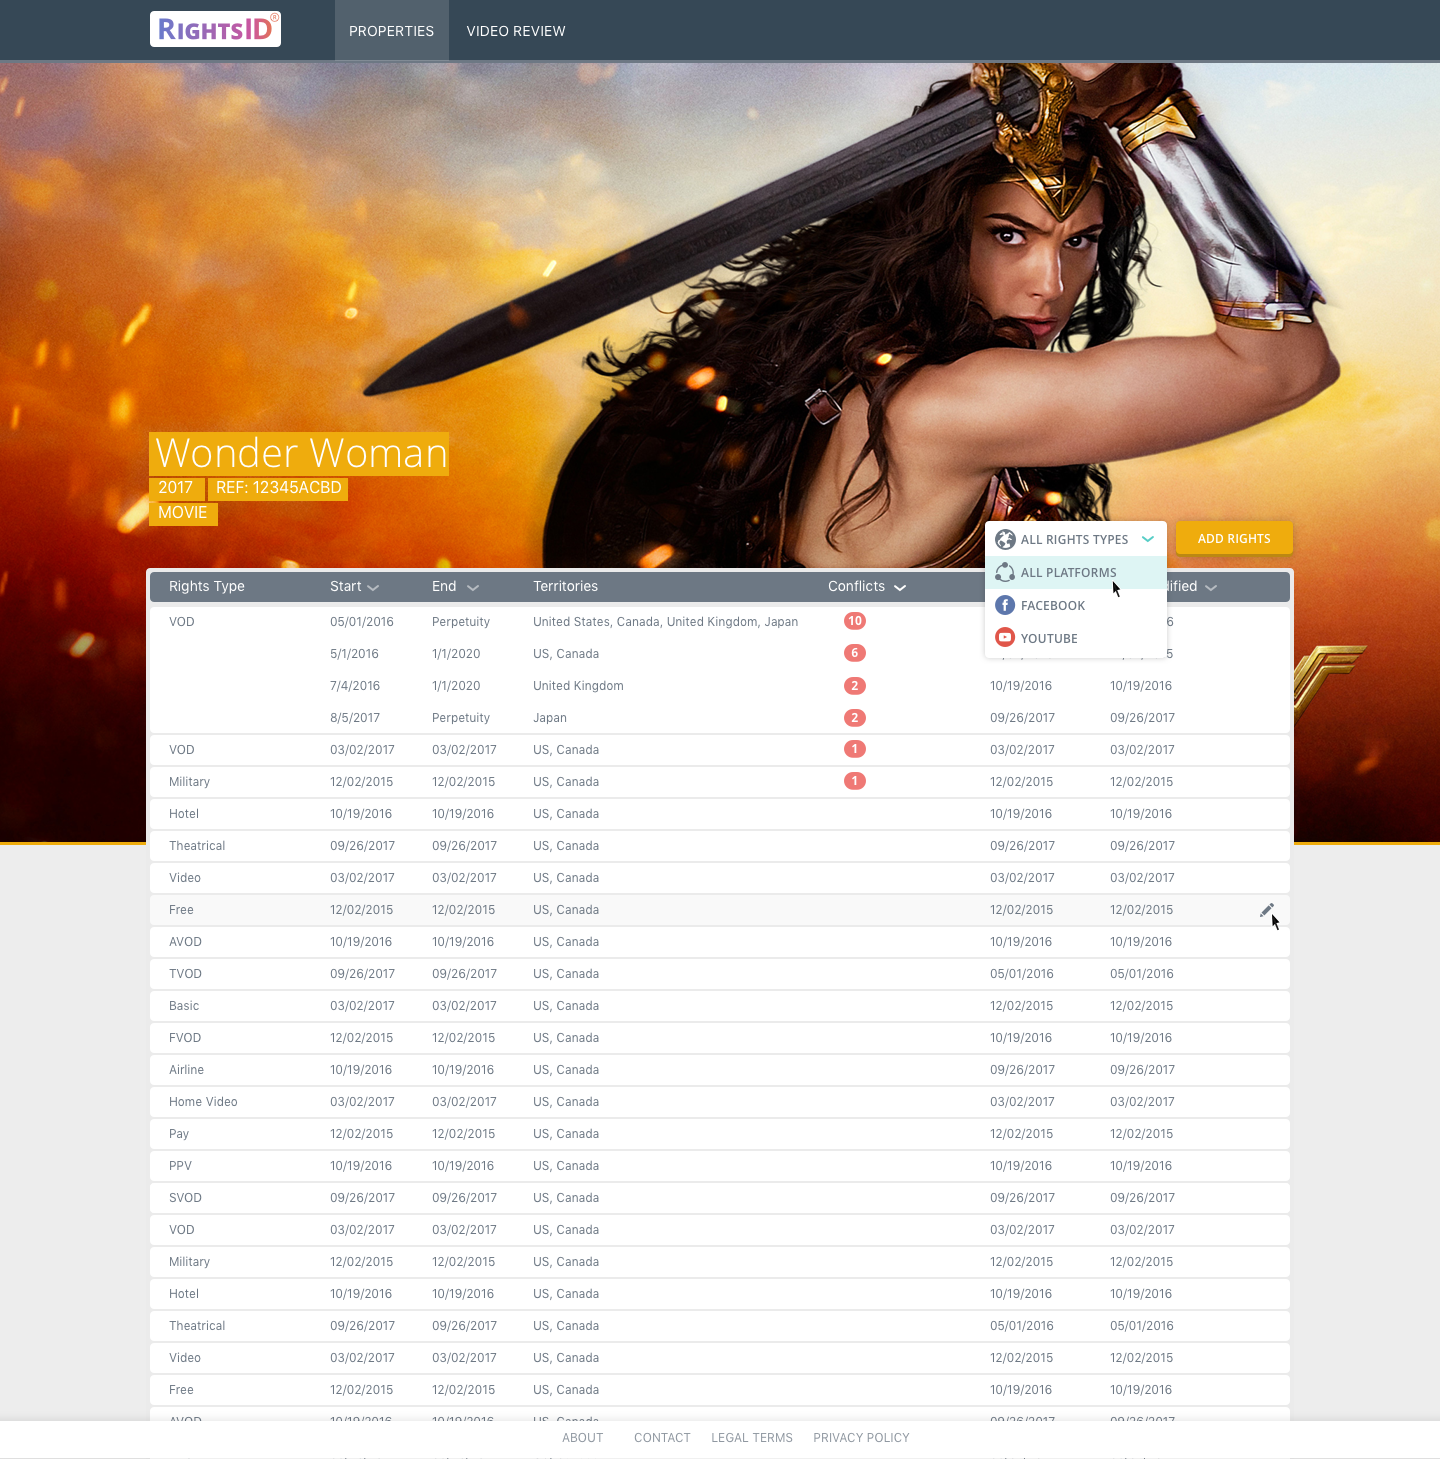The width and height of the screenshot is (1440, 1459).
Task: Click conflict badge on VOD 03/02/2017 row
Action: click(855, 749)
